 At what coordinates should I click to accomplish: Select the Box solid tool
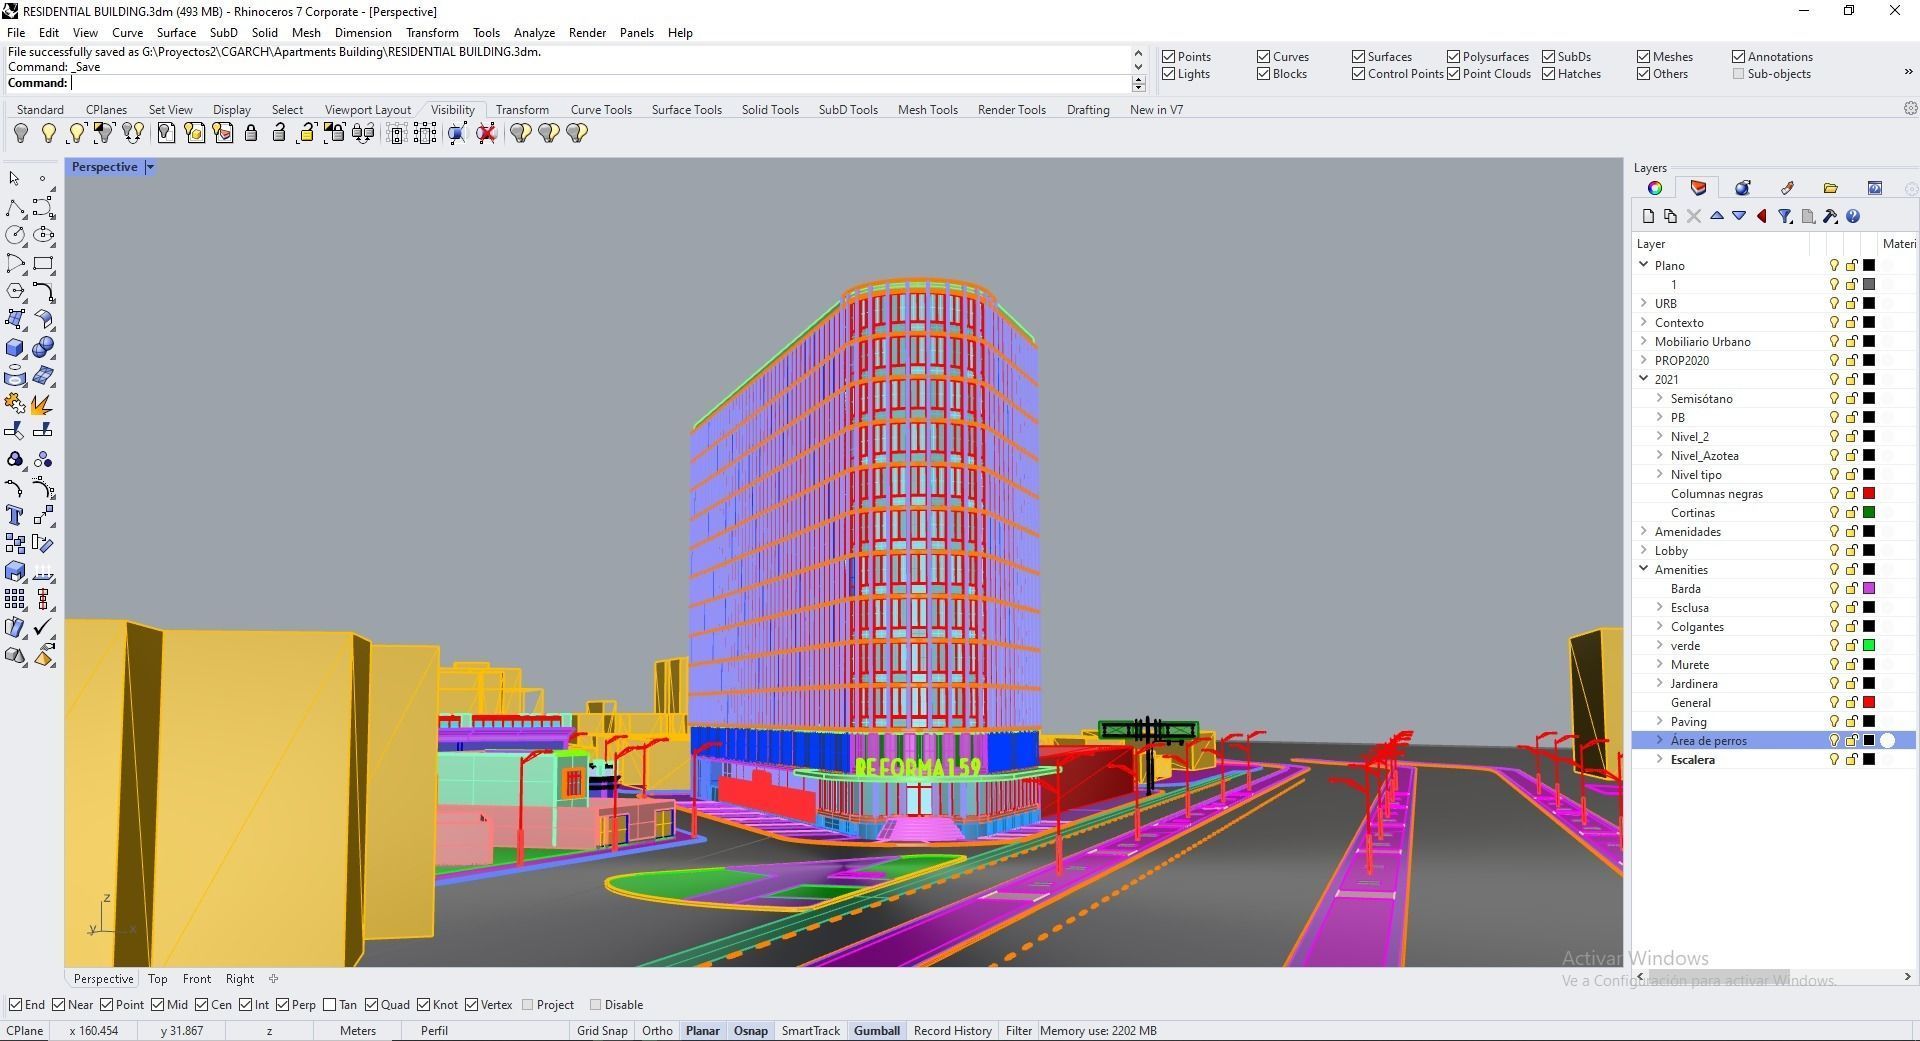[x=15, y=348]
